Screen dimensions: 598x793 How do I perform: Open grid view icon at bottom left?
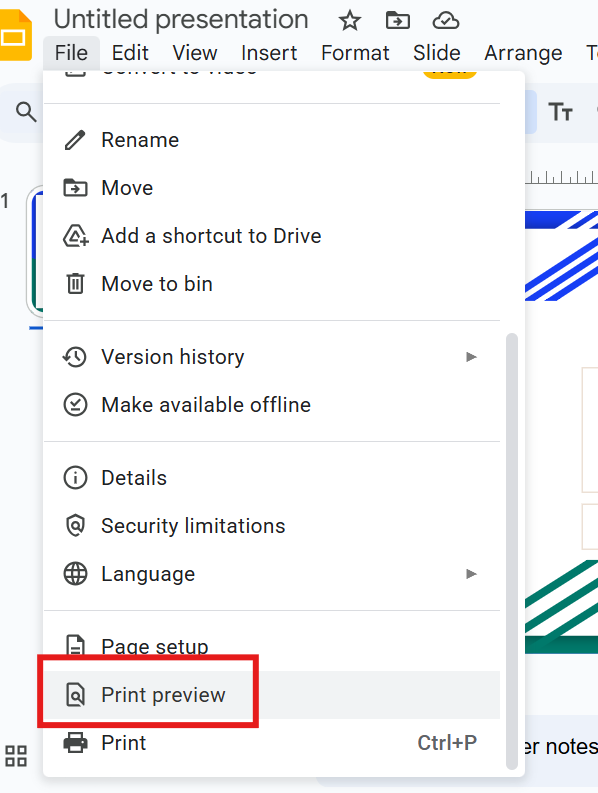tap(16, 756)
